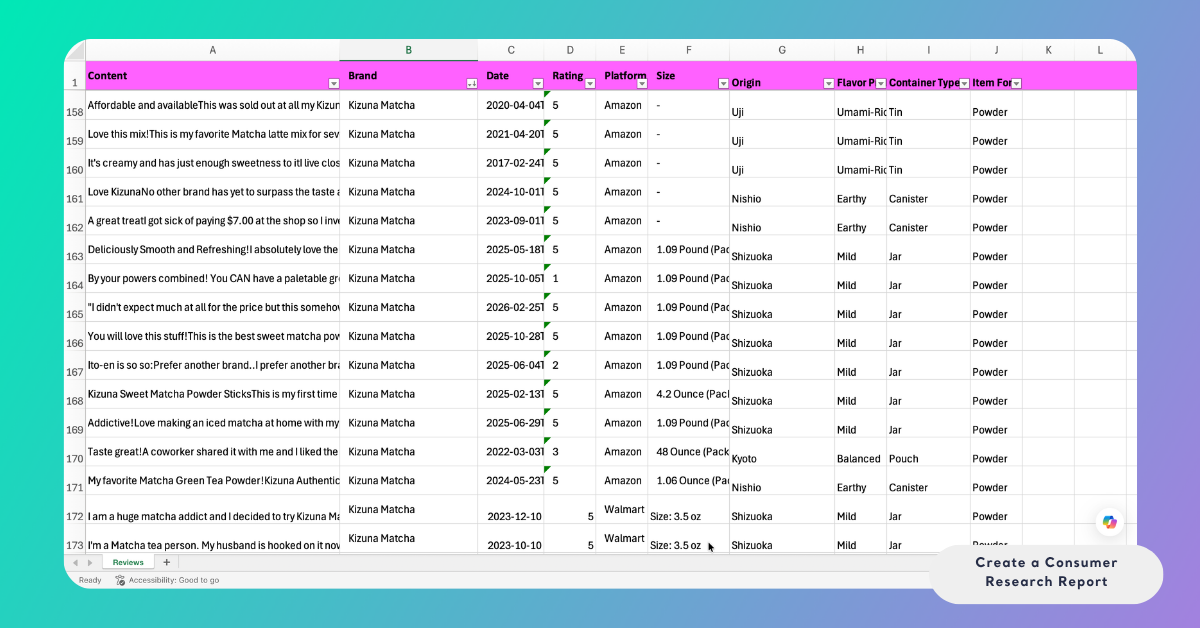
Task: Select column J header
Action: [996, 50]
